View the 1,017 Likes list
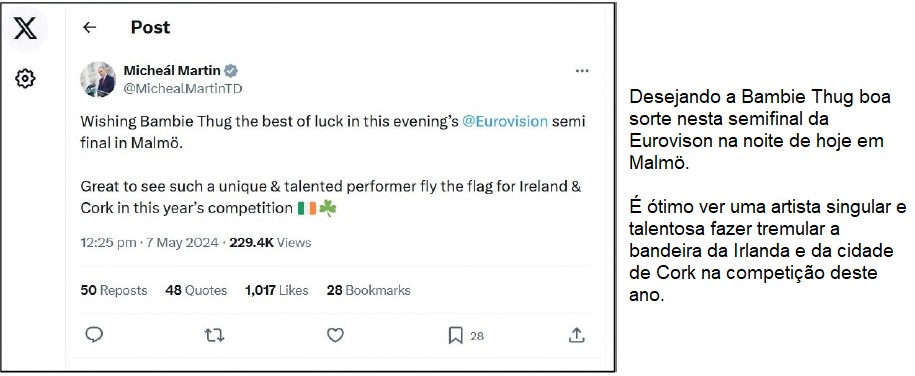Viewport: 915px width, 376px height. click(277, 290)
